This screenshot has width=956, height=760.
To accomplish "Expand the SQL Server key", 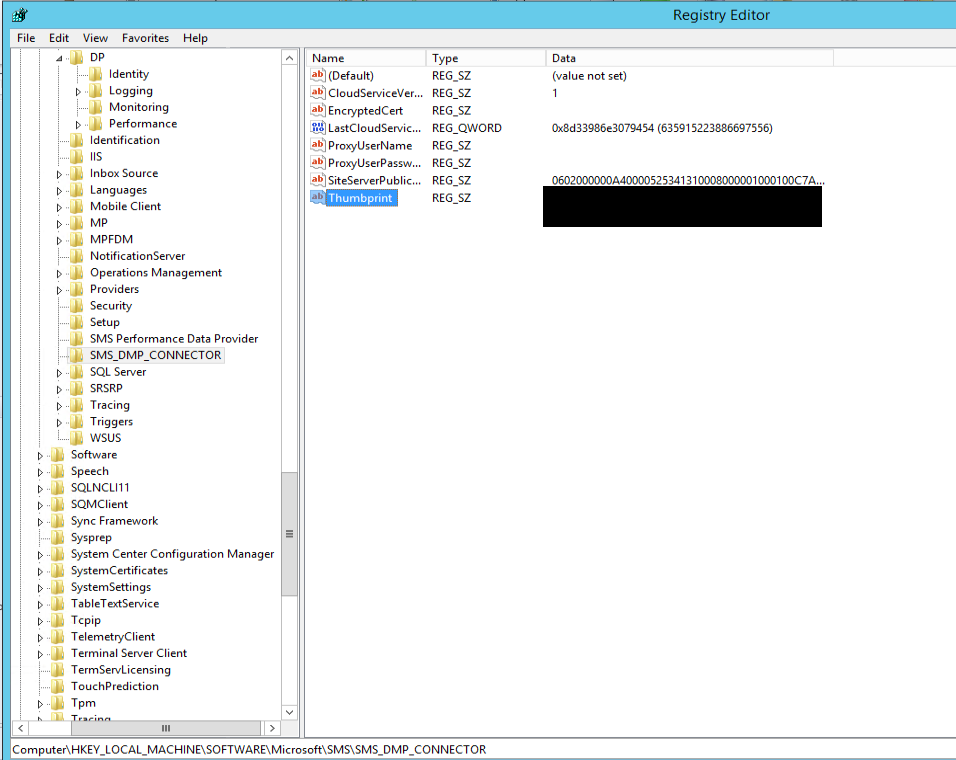I will (x=59, y=373).
